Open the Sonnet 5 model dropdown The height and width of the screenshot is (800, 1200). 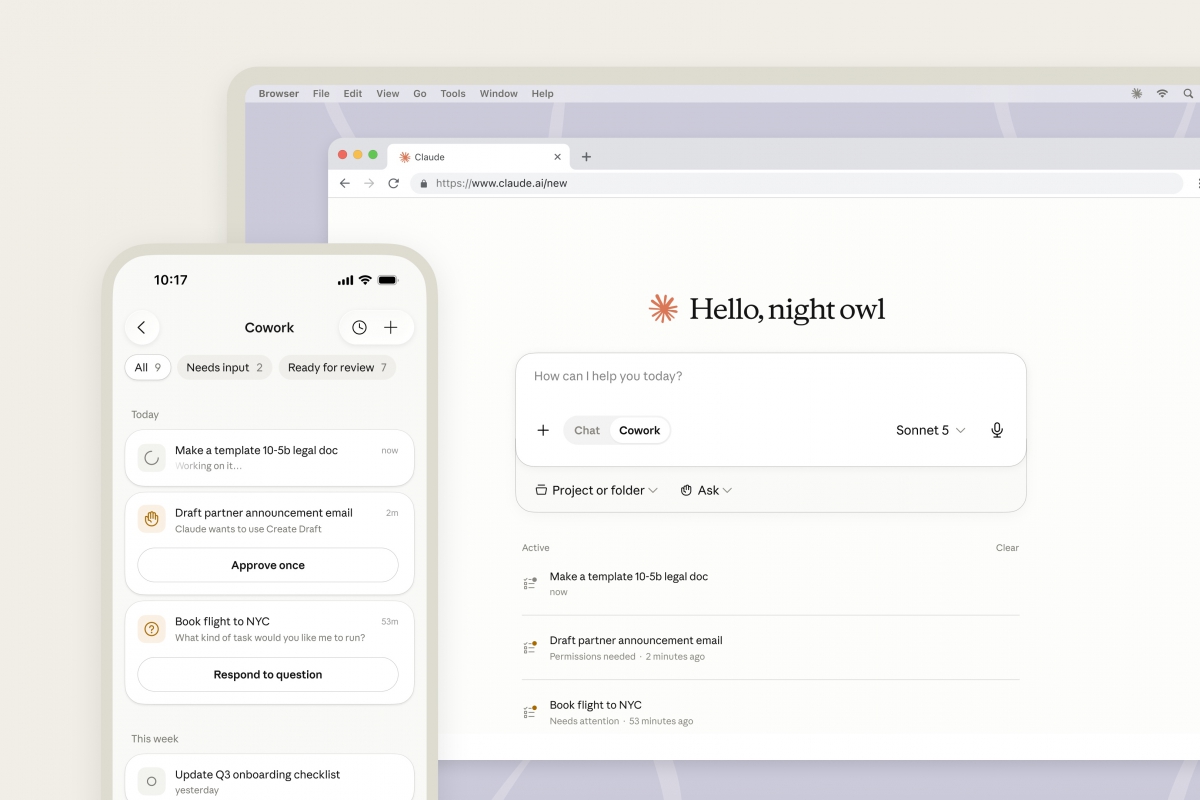[x=931, y=430]
